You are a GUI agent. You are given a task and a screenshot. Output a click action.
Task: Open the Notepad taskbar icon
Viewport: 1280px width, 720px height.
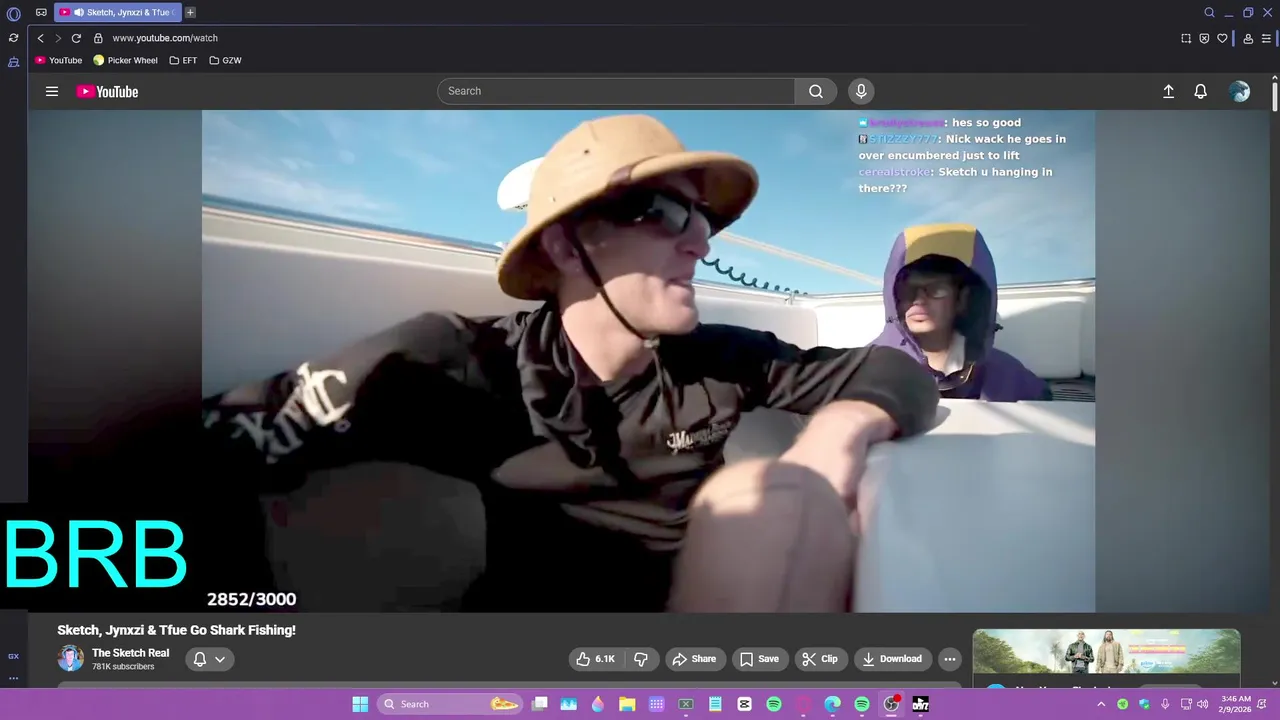[x=715, y=704]
